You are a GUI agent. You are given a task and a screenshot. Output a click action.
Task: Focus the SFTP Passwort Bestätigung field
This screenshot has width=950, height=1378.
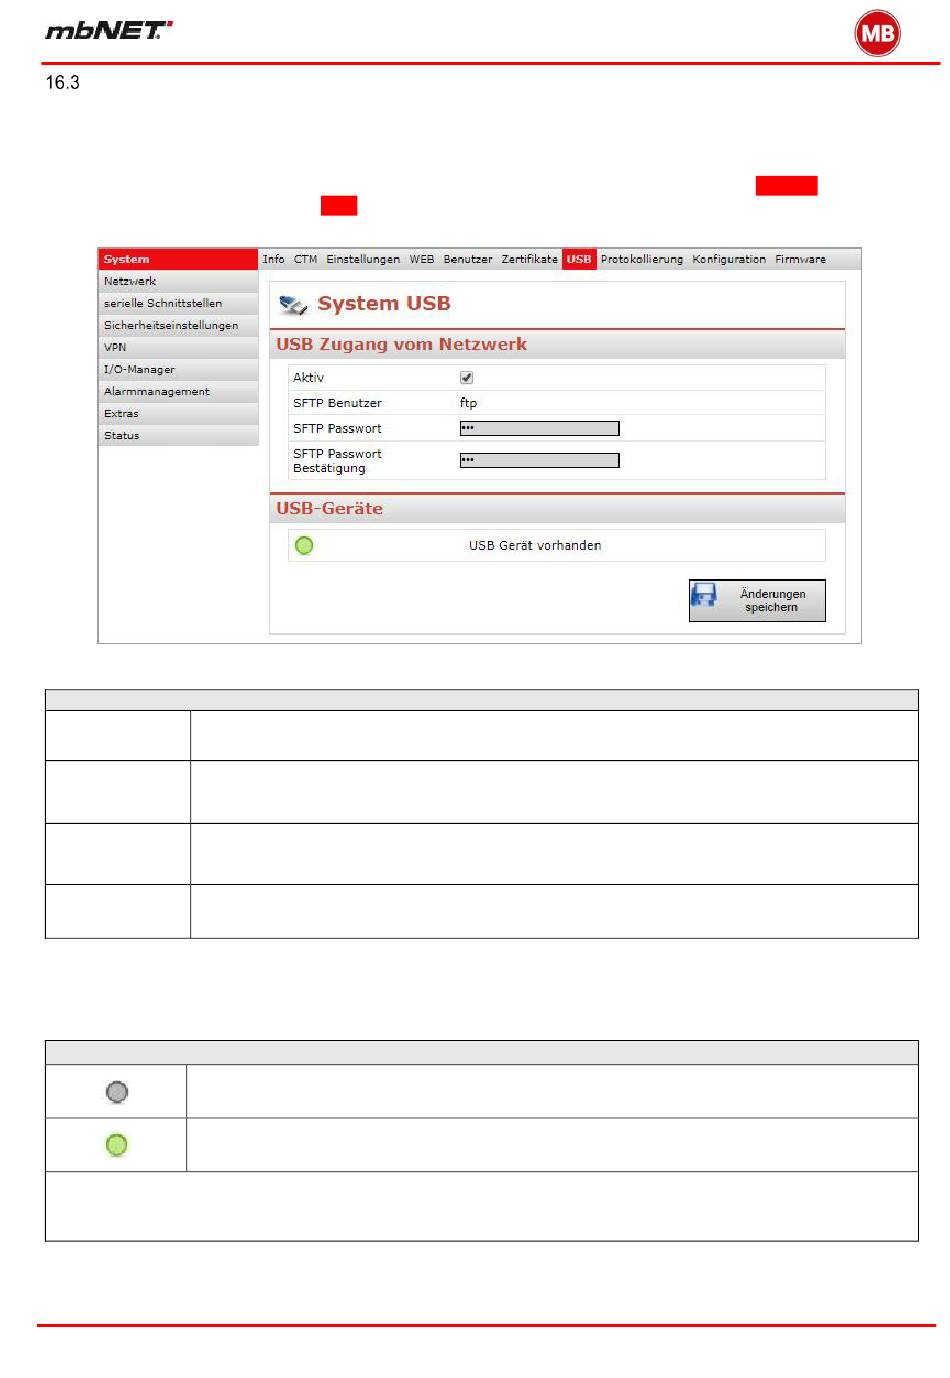[x=539, y=460]
